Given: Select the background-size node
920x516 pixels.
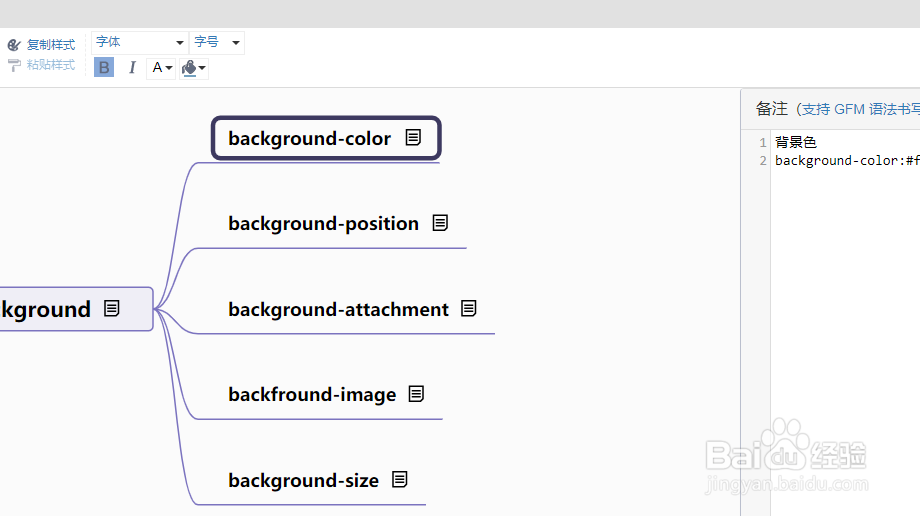Looking at the screenshot, I should click(303, 480).
